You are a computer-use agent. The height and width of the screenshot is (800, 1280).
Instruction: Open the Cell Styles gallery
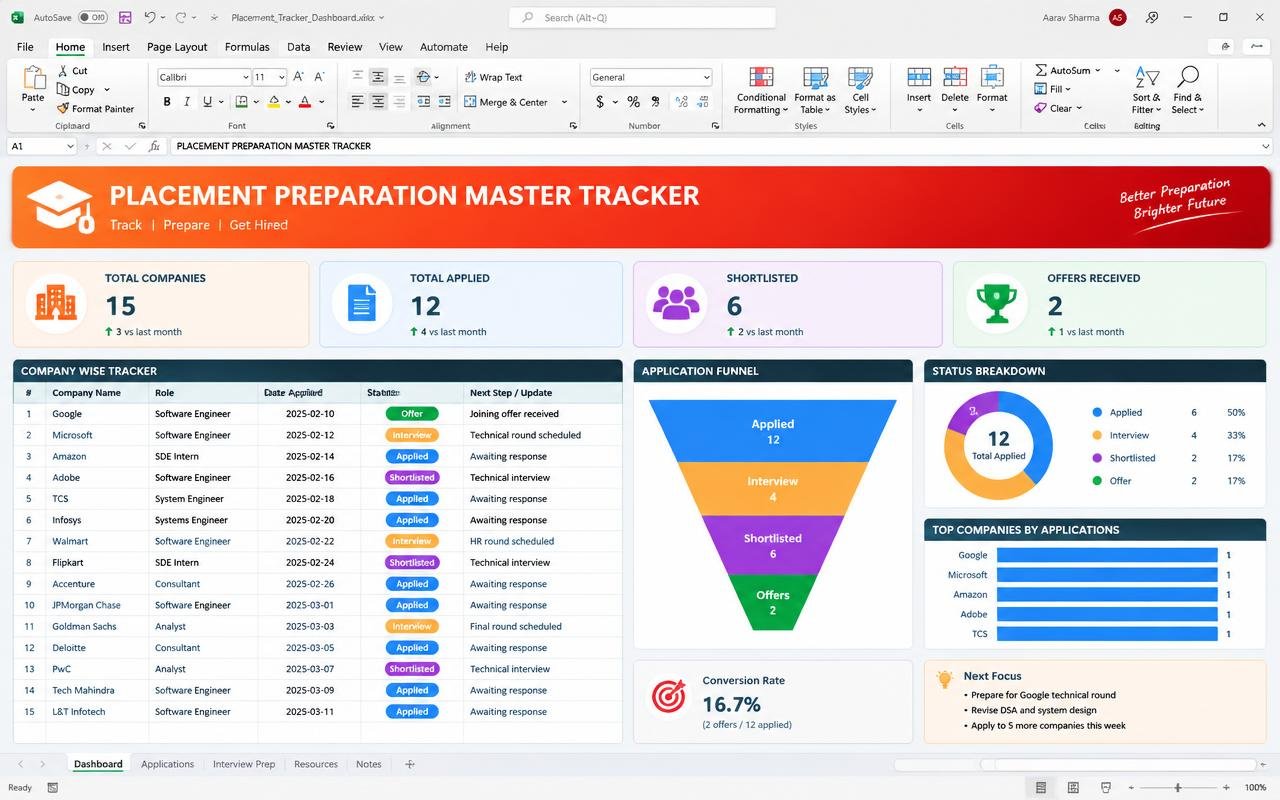point(860,91)
